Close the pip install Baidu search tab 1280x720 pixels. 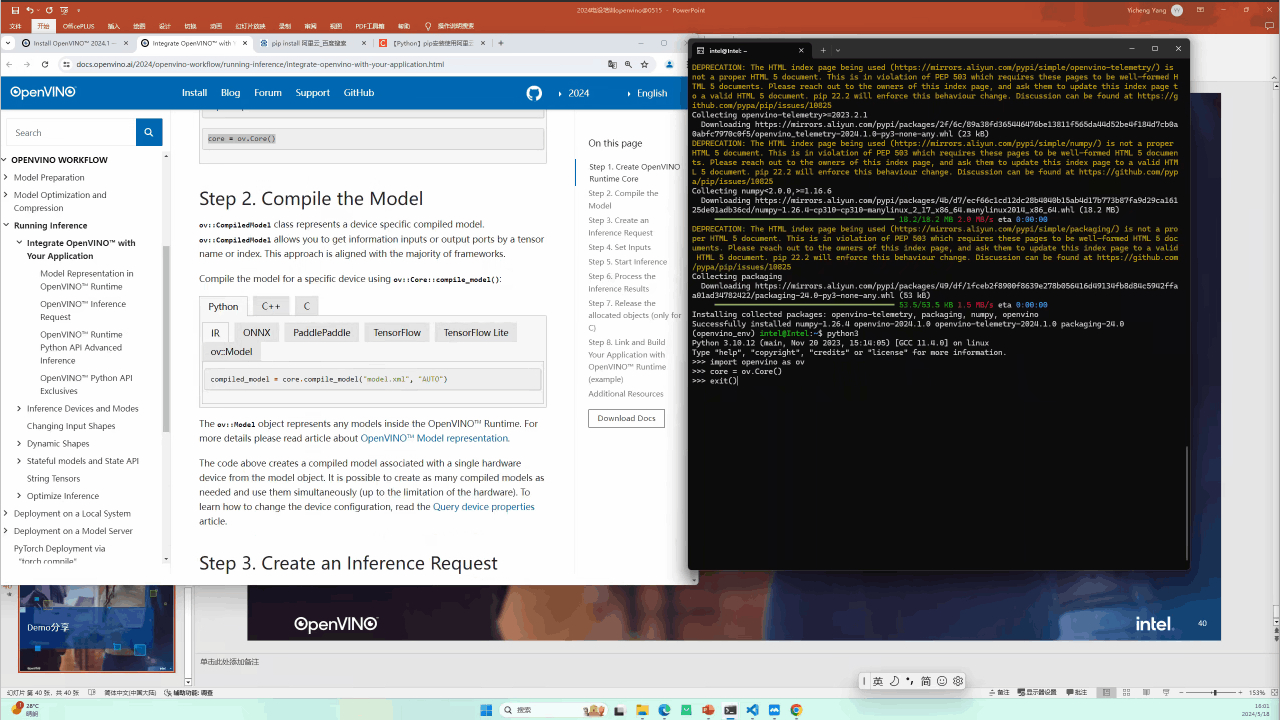364,43
